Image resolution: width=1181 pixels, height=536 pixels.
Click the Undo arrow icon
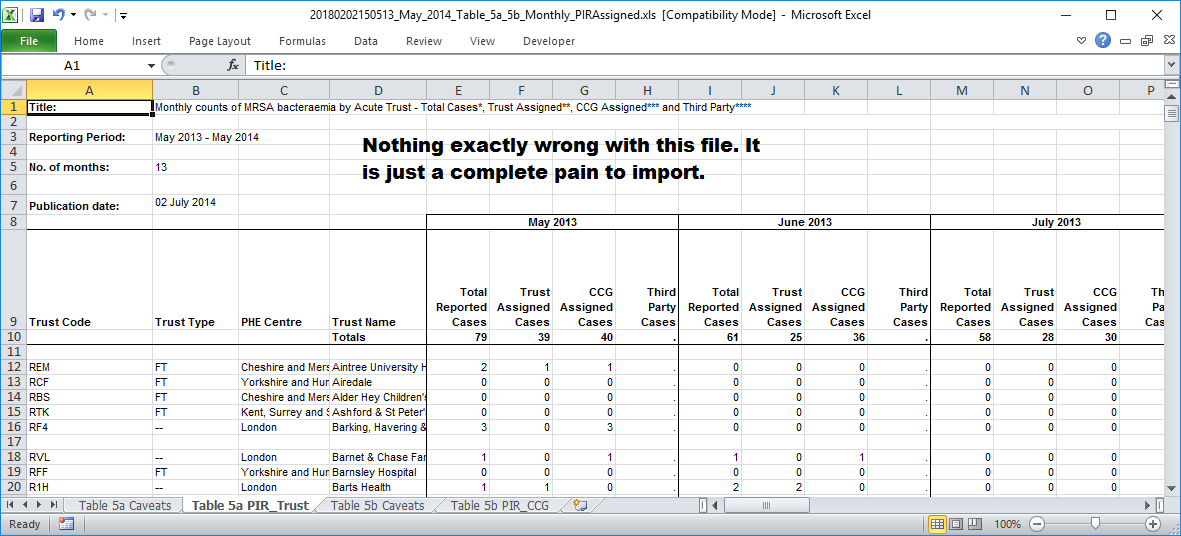59,14
